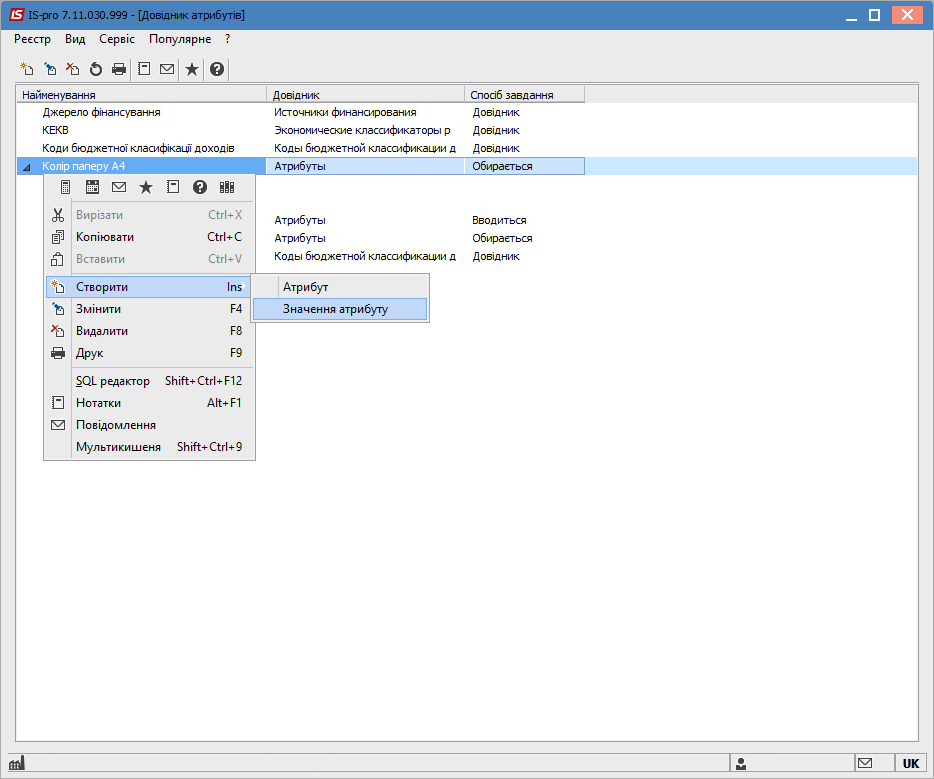Click the user icon in status bar
Viewport: 934px width, 779px height.
pyautogui.click(x=741, y=764)
